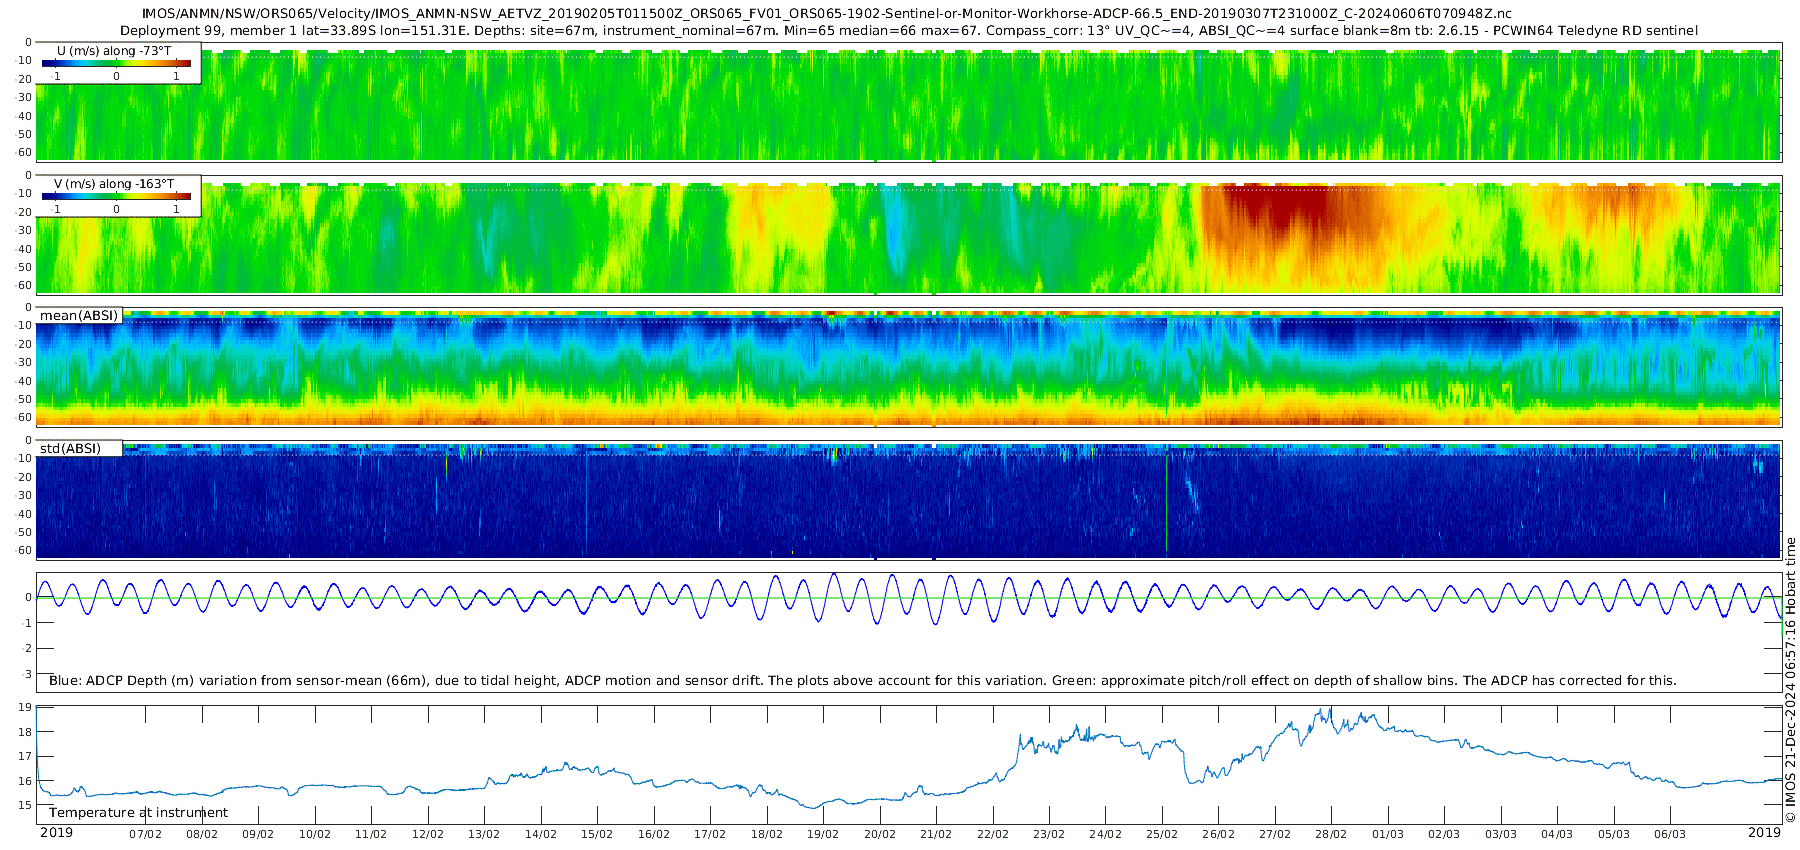Image resolution: width=1800 pixels, height=850 pixels.
Task: Click the -3 tick on depth variation axis
Action: (27, 674)
